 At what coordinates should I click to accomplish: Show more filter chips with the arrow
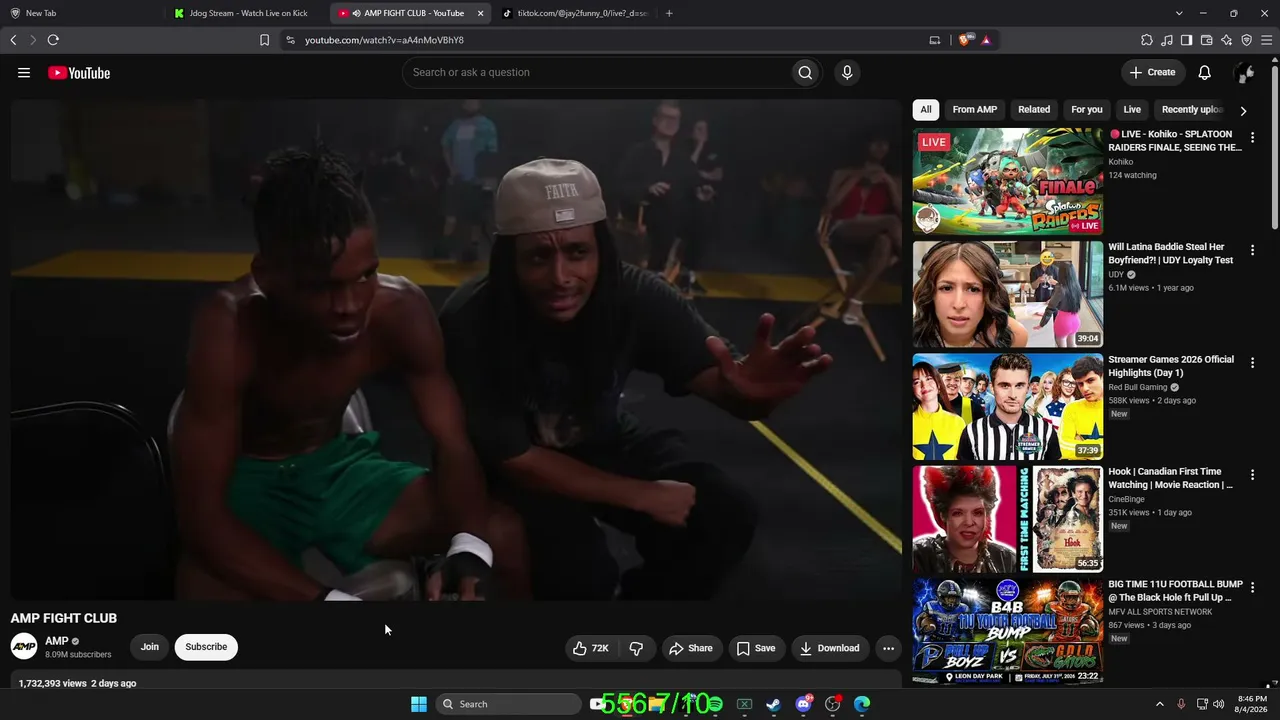[1243, 111]
